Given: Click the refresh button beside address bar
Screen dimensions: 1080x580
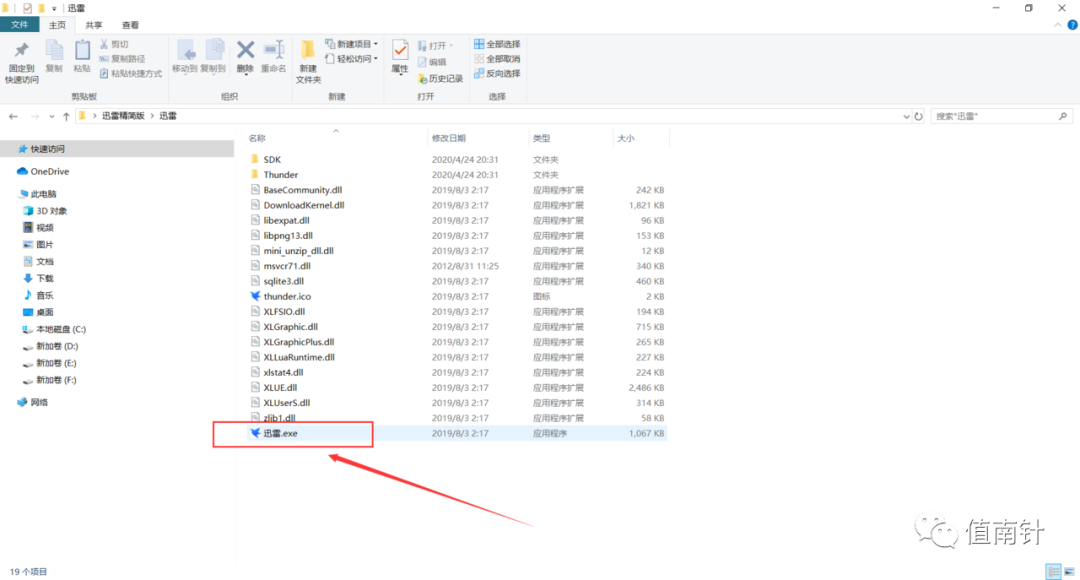Looking at the screenshot, I should [918, 116].
